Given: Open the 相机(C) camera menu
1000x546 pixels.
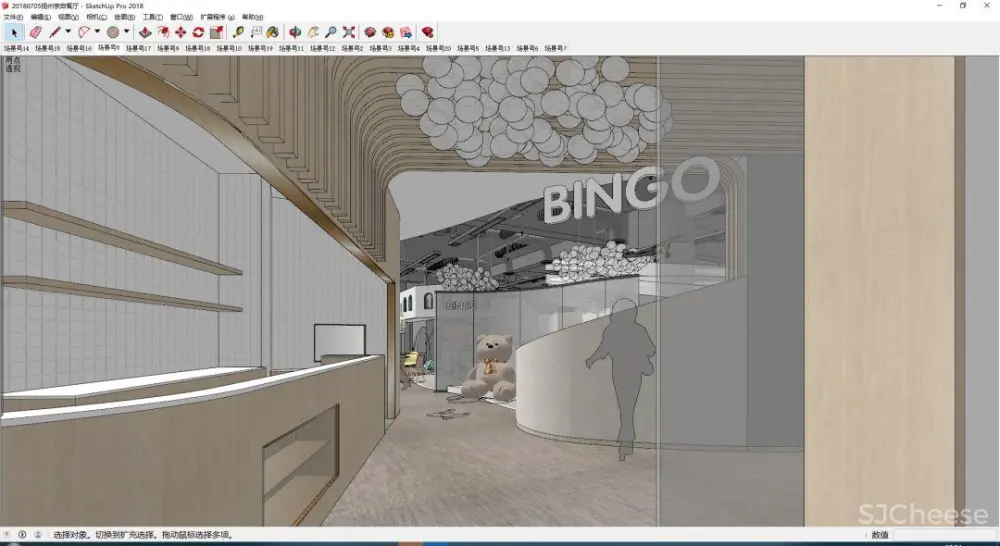Looking at the screenshot, I should coord(98,18).
